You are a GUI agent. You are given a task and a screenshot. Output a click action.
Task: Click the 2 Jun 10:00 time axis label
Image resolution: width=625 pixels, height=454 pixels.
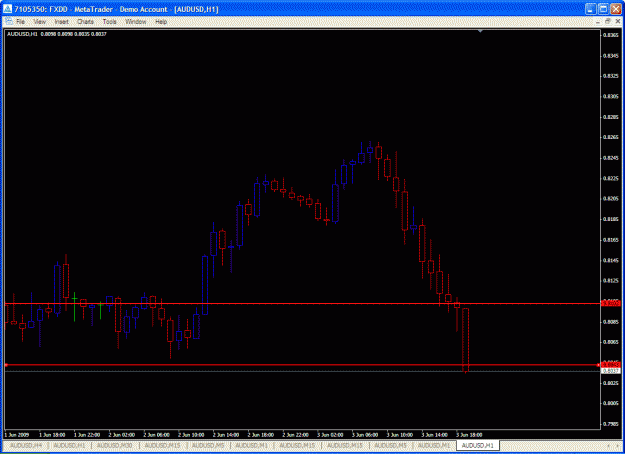pyautogui.click(x=191, y=435)
